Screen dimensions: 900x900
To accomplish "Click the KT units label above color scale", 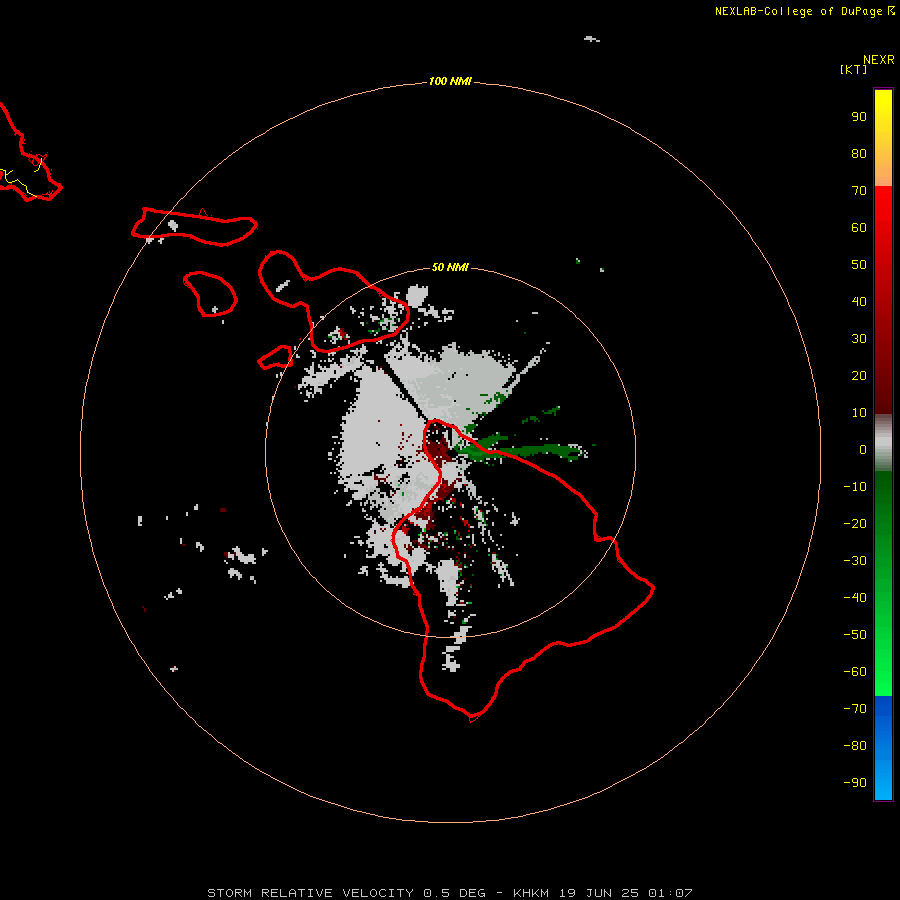I will pos(854,69).
